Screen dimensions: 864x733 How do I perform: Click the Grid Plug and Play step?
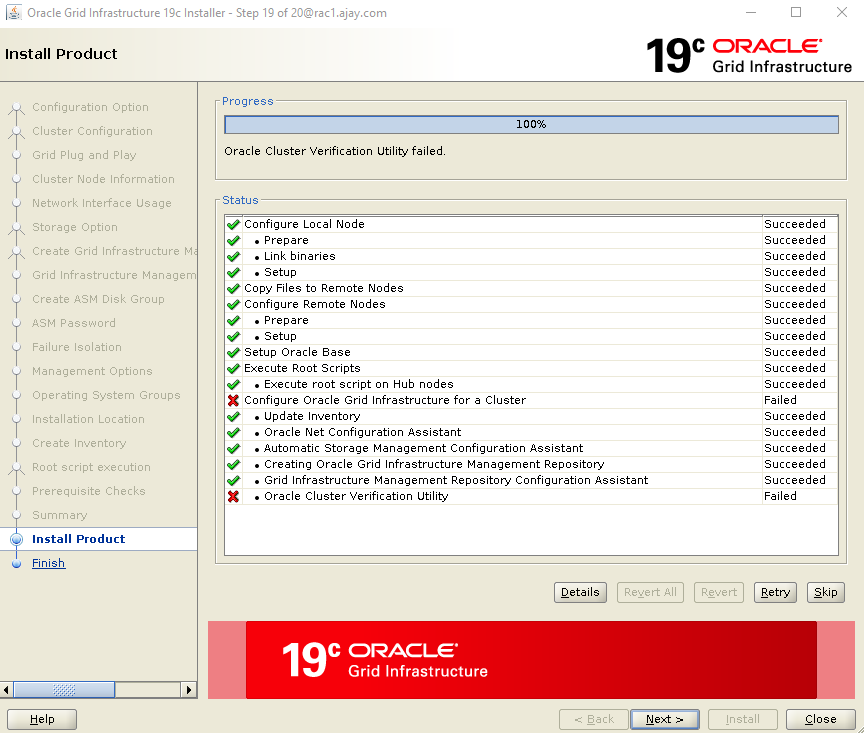coord(84,155)
